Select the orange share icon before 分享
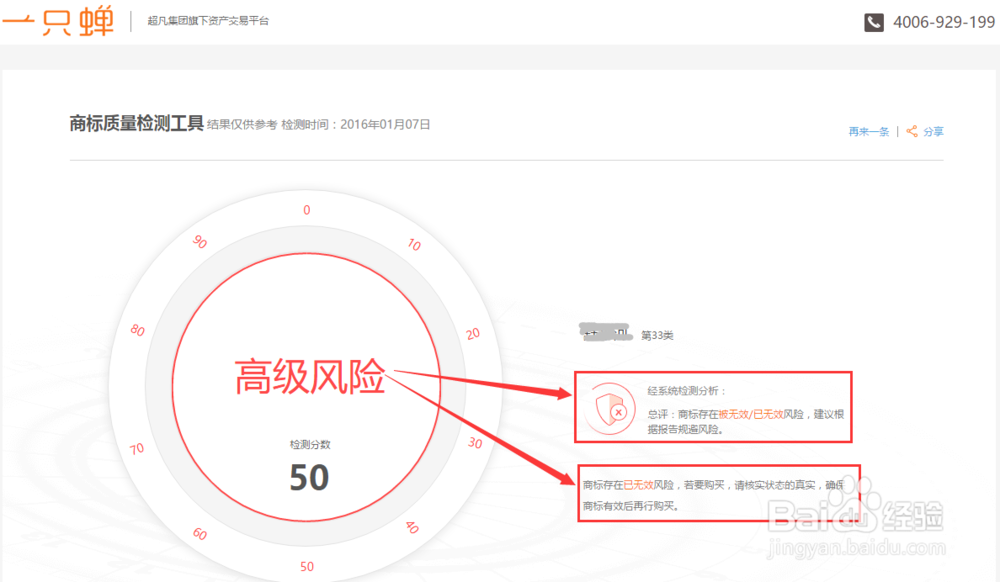1000x582 pixels. (x=911, y=131)
